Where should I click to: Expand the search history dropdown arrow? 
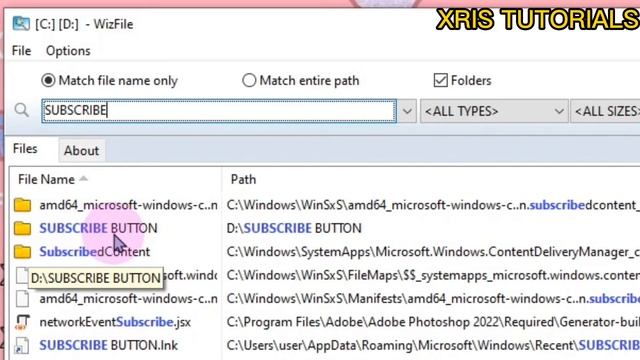coord(407,111)
